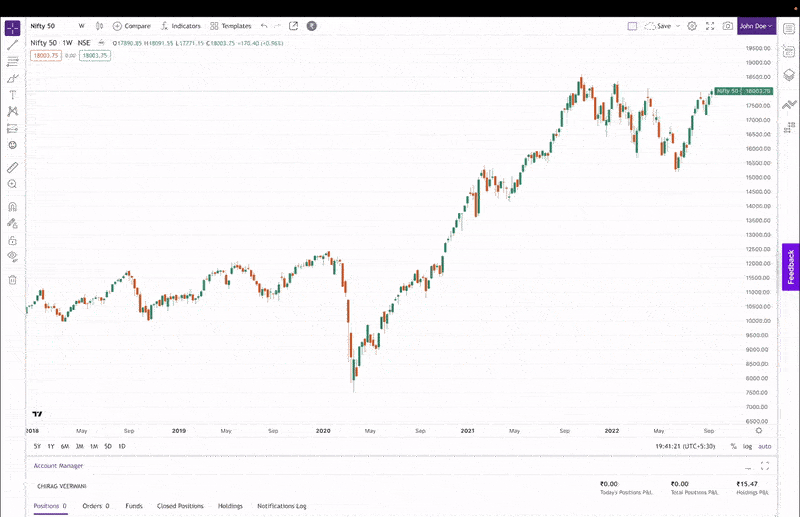
Task: Switch to the Holdings tab
Action: pyautogui.click(x=231, y=506)
